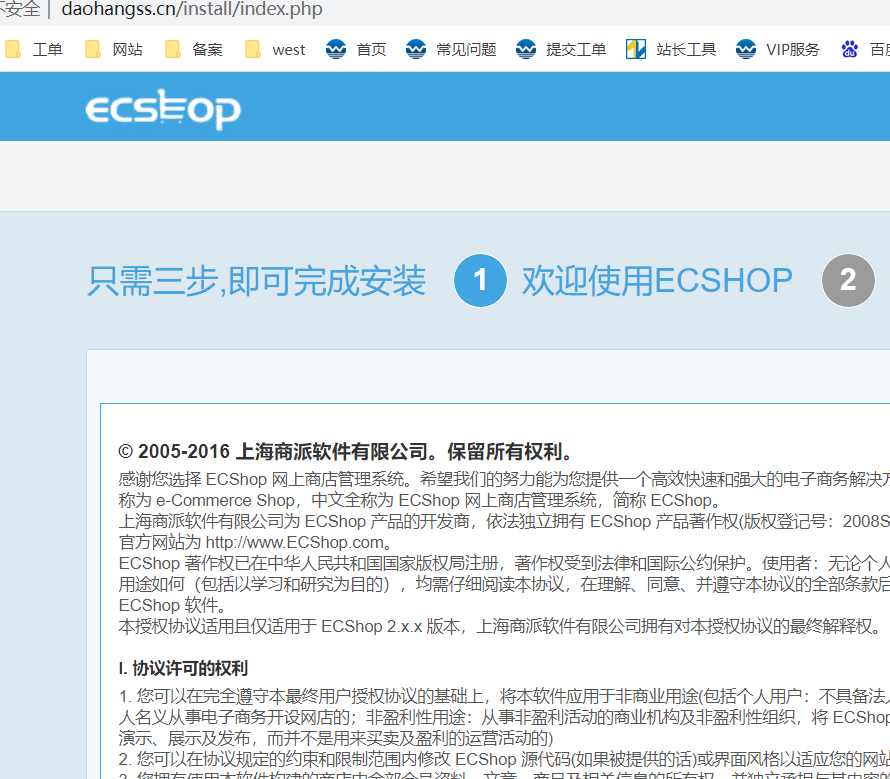Click the 欢迎使用ECSHOP step label
The height and width of the screenshot is (779, 890).
tap(656, 281)
